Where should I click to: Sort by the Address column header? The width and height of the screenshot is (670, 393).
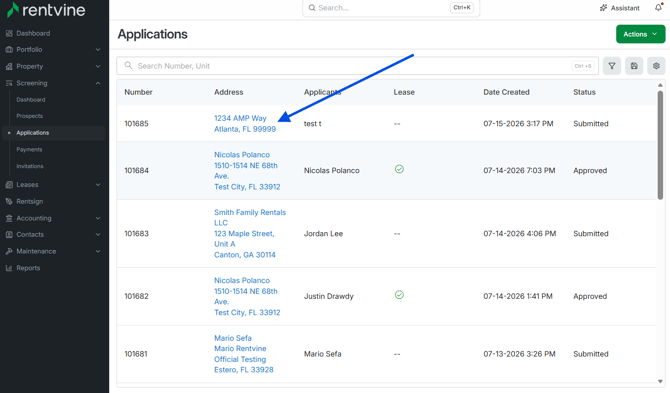tap(229, 92)
